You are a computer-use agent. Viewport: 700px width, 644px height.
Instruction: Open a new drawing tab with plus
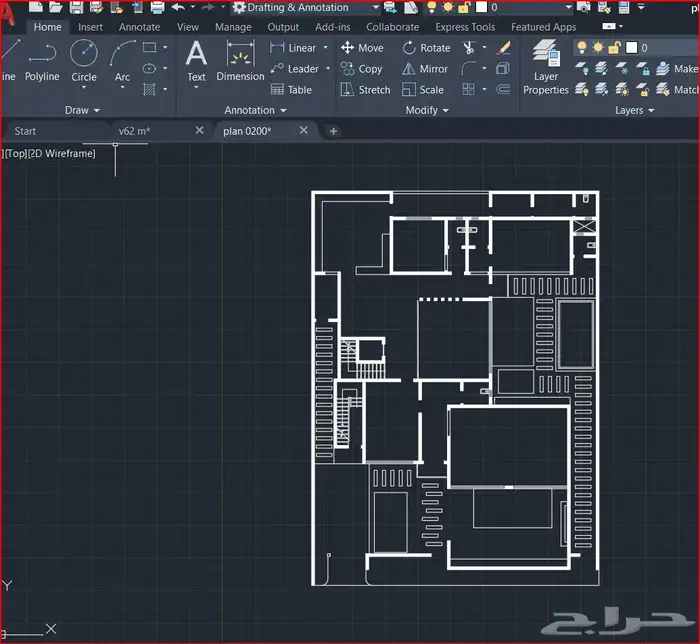[333, 131]
